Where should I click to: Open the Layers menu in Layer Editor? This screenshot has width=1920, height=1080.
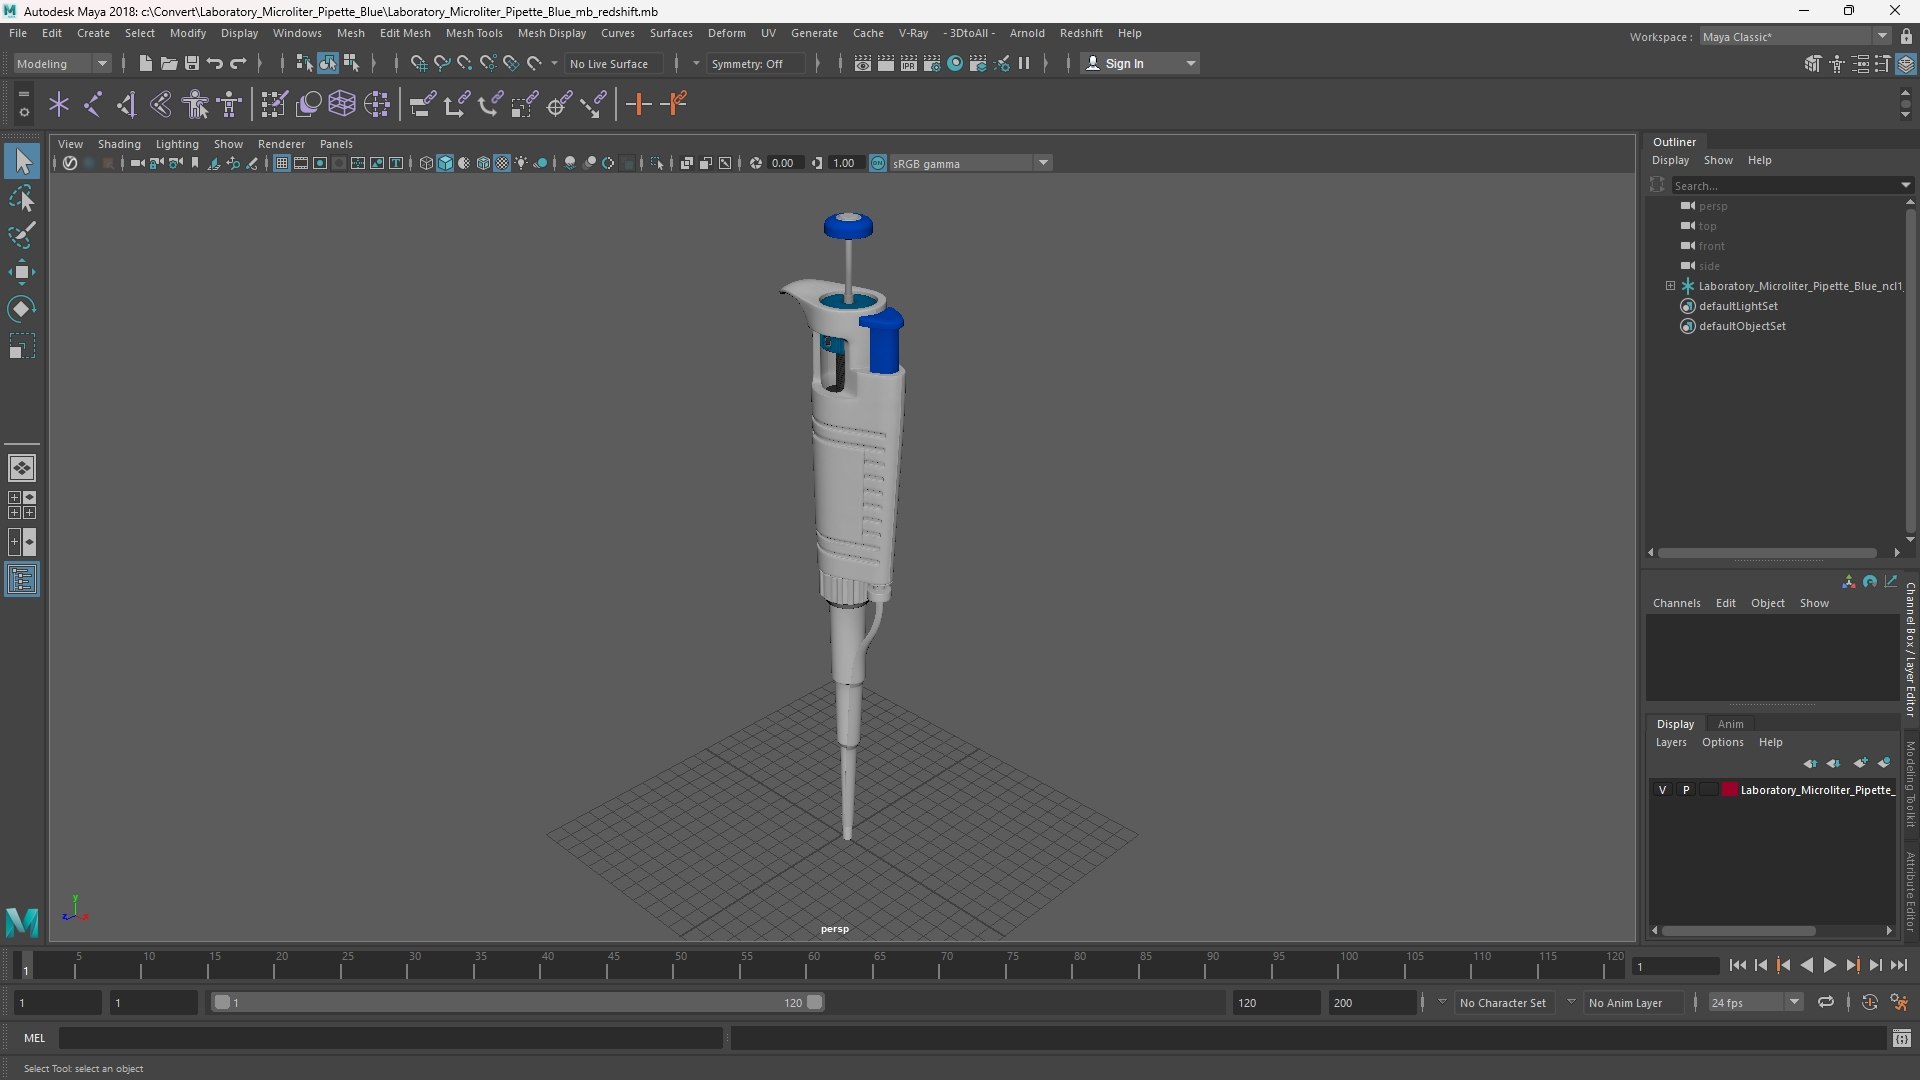(1670, 742)
